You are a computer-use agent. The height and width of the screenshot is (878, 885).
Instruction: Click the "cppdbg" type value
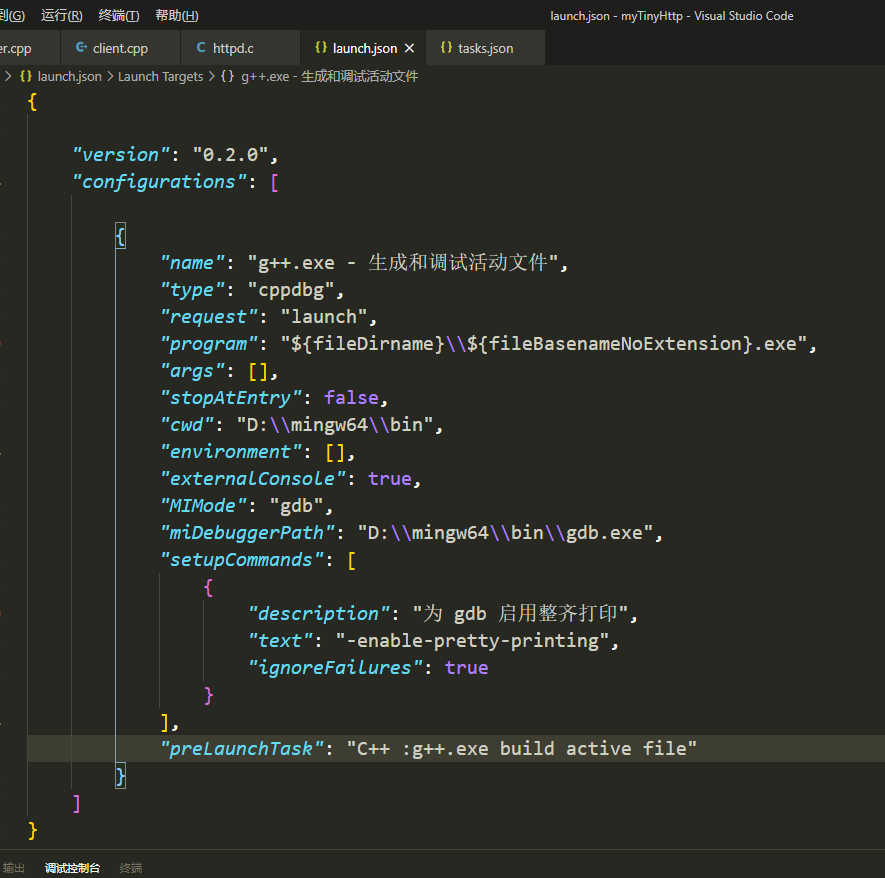tap(291, 290)
